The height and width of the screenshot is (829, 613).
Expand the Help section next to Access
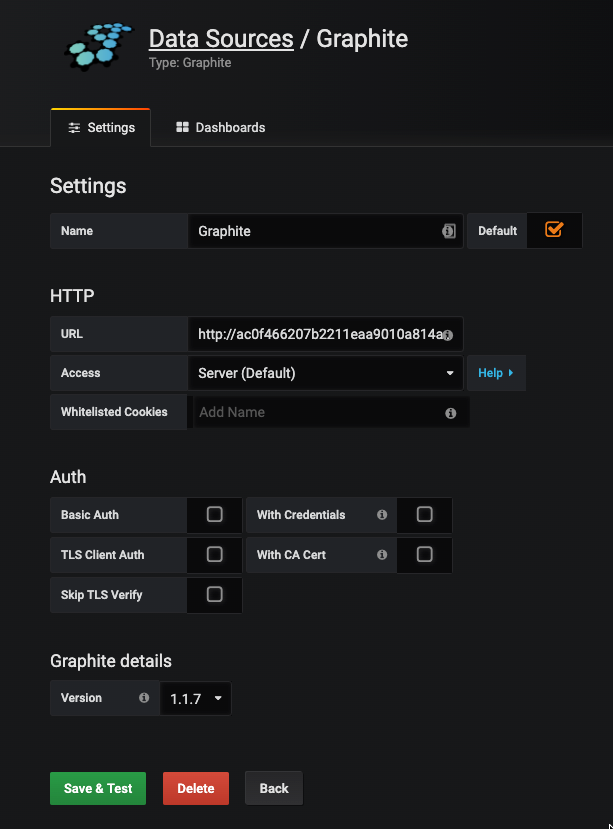496,372
